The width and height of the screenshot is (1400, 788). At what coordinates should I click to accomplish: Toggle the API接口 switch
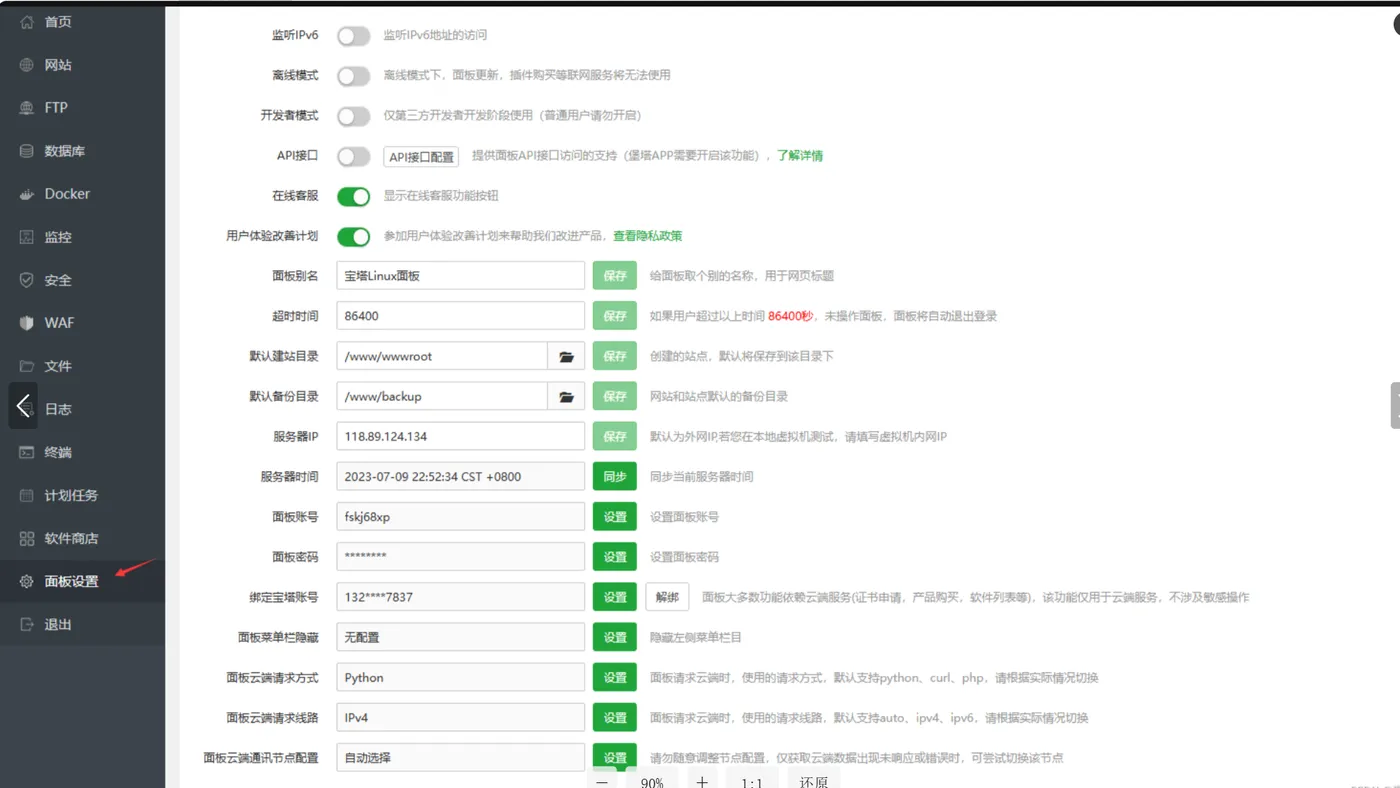click(353, 156)
